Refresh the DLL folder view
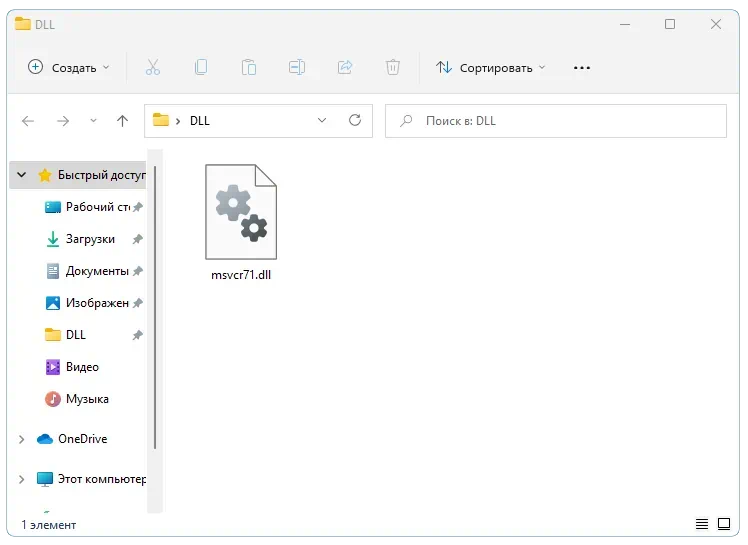 (355, 120)
